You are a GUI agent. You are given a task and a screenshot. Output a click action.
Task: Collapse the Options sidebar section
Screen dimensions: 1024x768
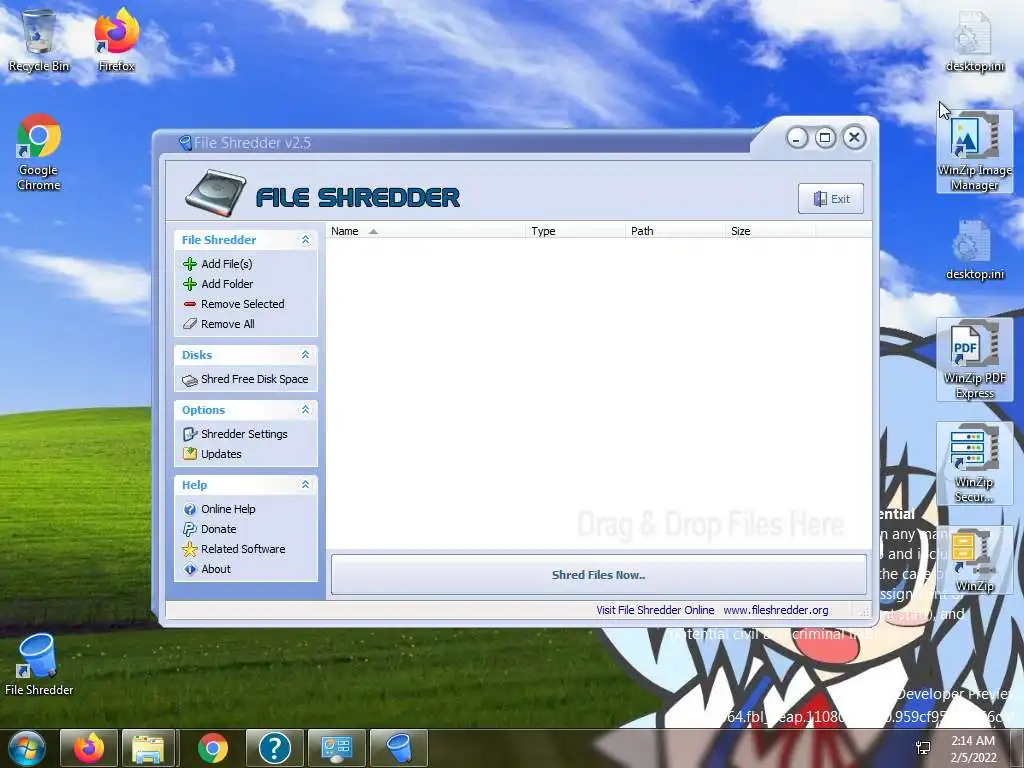click(305, 409)
